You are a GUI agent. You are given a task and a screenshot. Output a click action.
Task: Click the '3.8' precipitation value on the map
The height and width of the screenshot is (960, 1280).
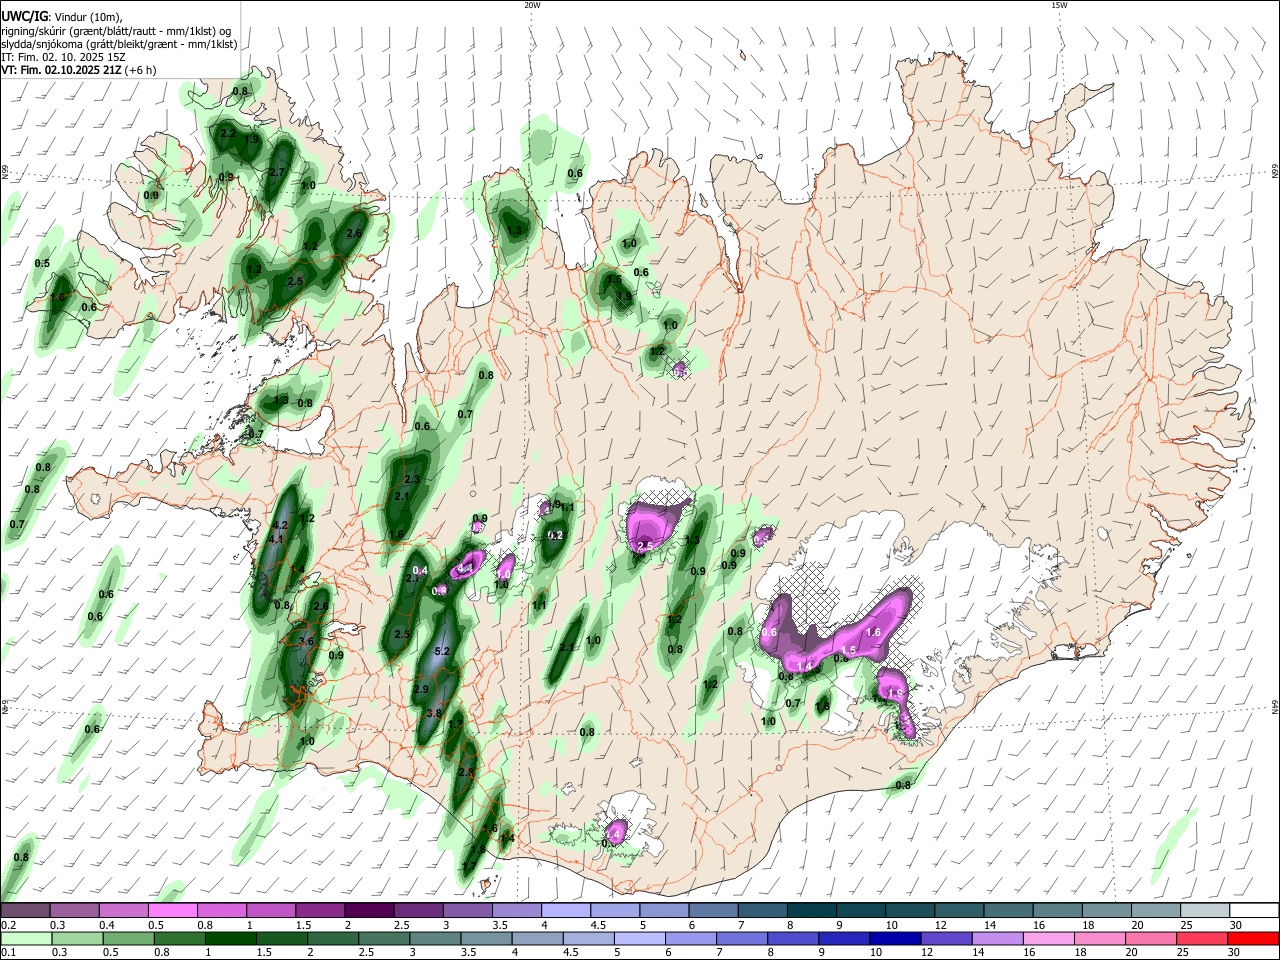[434, 713]
